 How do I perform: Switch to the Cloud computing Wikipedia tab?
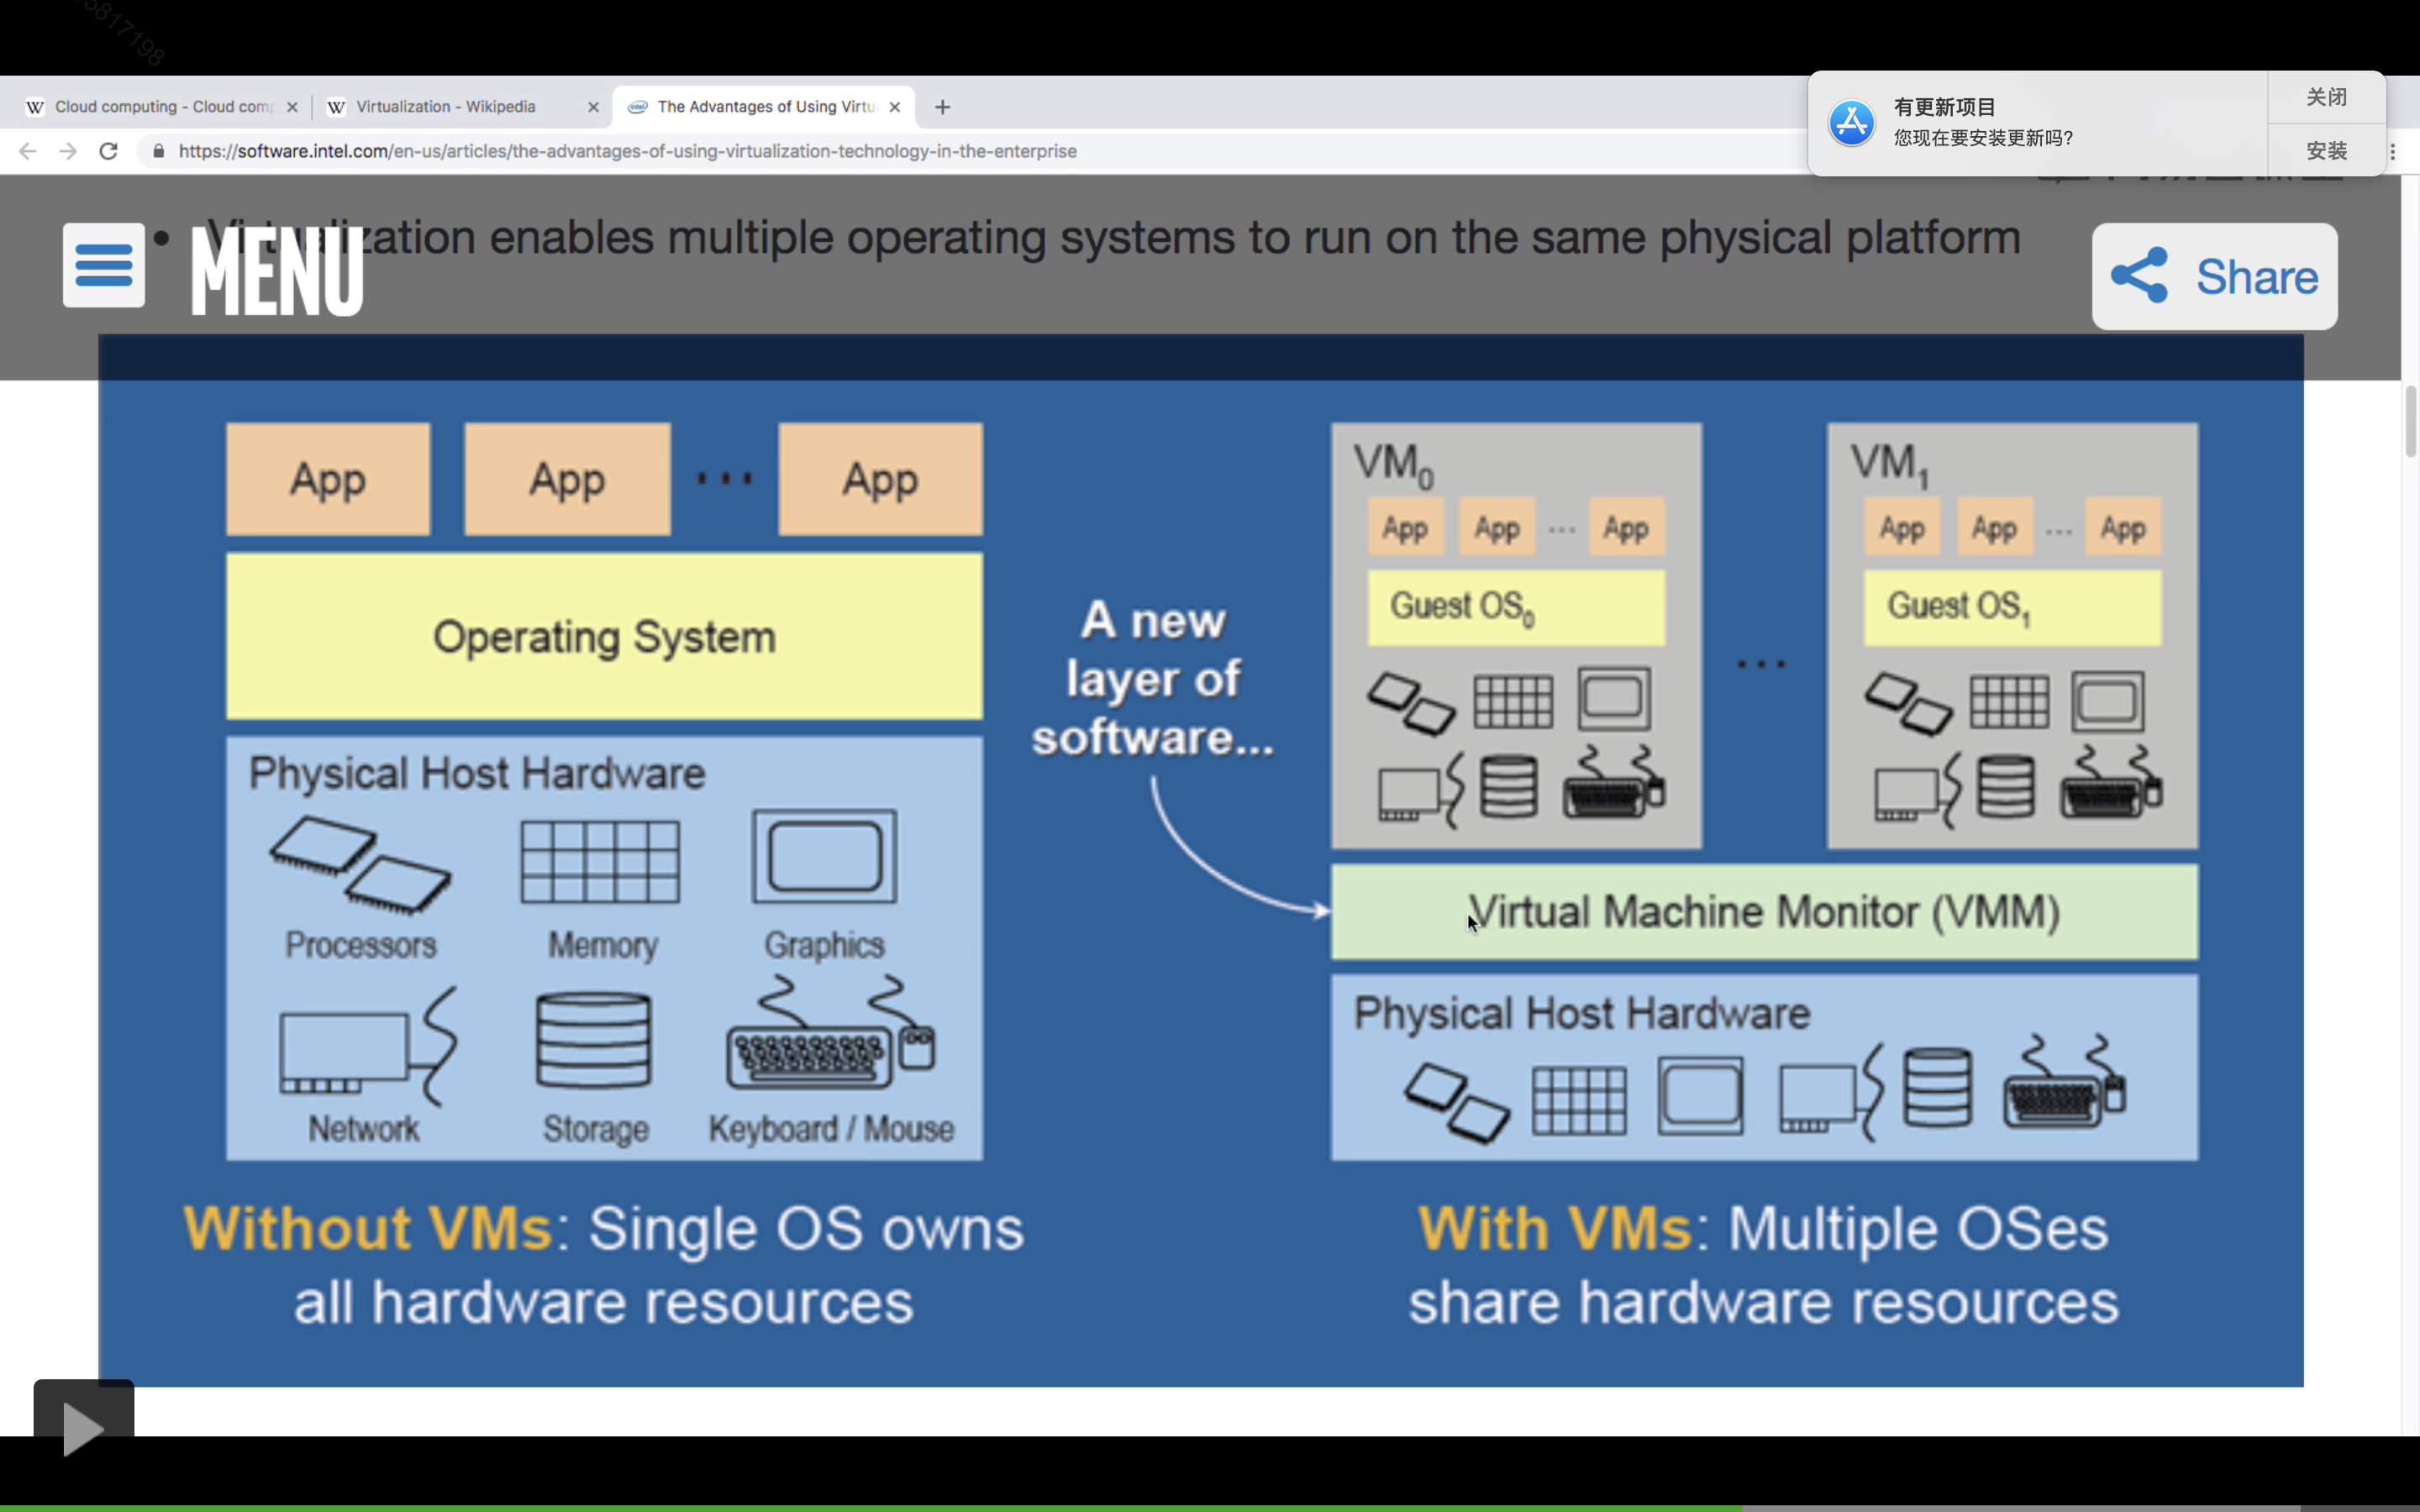click(160, 107)
